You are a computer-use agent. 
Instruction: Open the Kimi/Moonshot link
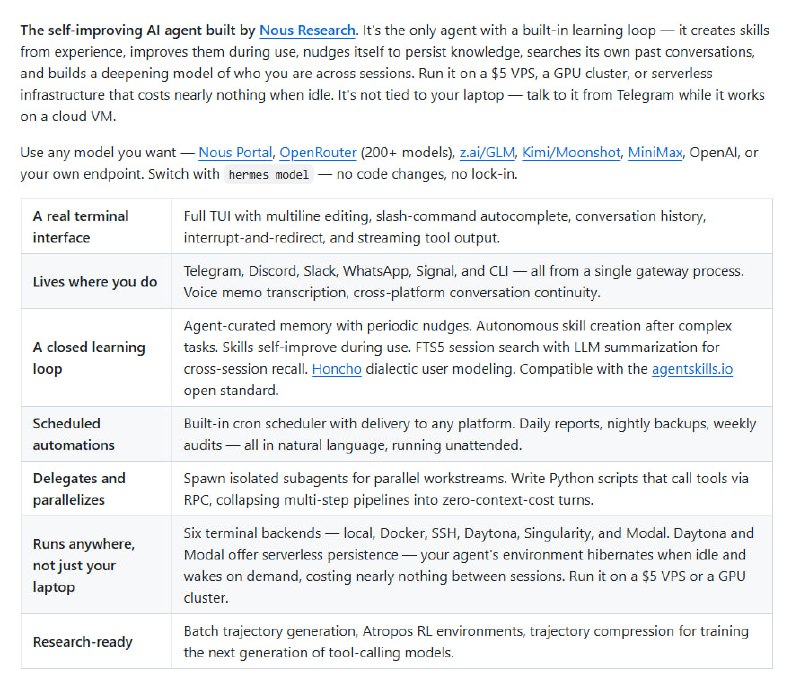(x=570, y=152)
